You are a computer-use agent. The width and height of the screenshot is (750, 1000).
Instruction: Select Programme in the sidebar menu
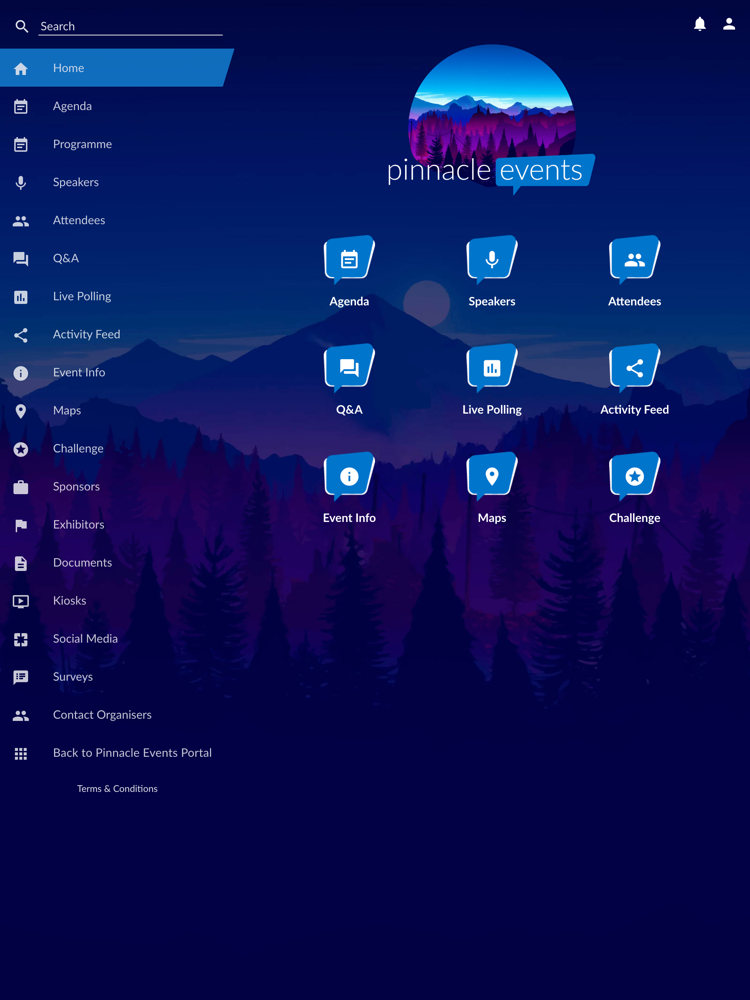pos(115,144)
